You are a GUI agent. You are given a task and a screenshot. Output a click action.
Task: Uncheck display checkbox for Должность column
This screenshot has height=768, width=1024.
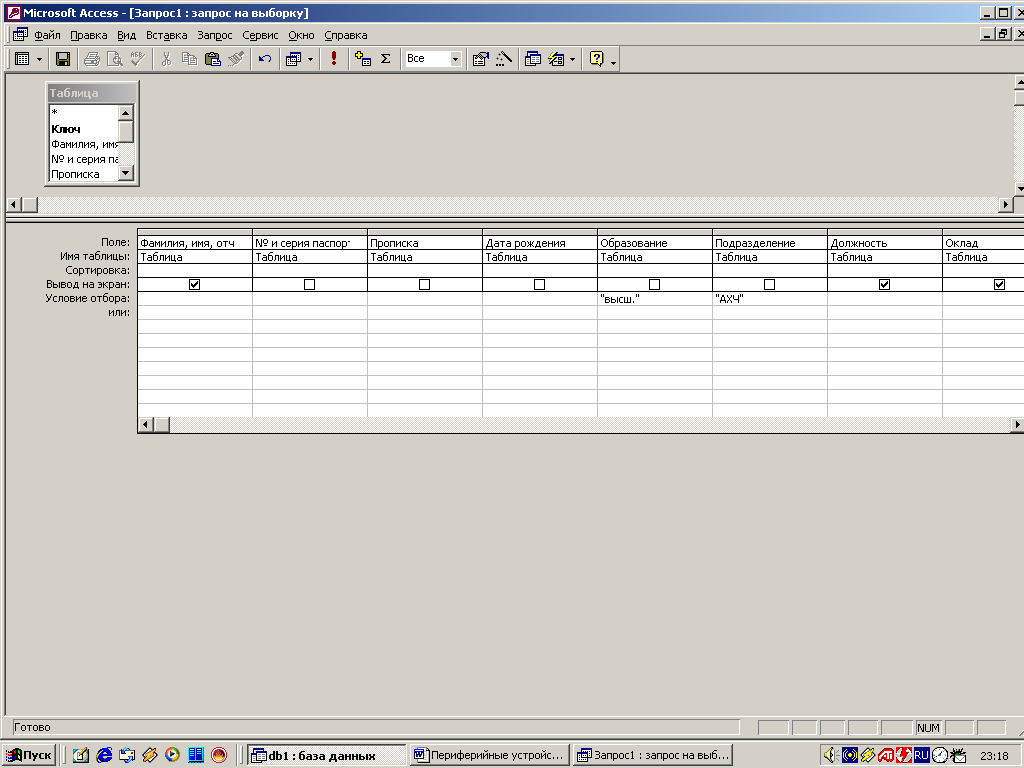[884, 284]
